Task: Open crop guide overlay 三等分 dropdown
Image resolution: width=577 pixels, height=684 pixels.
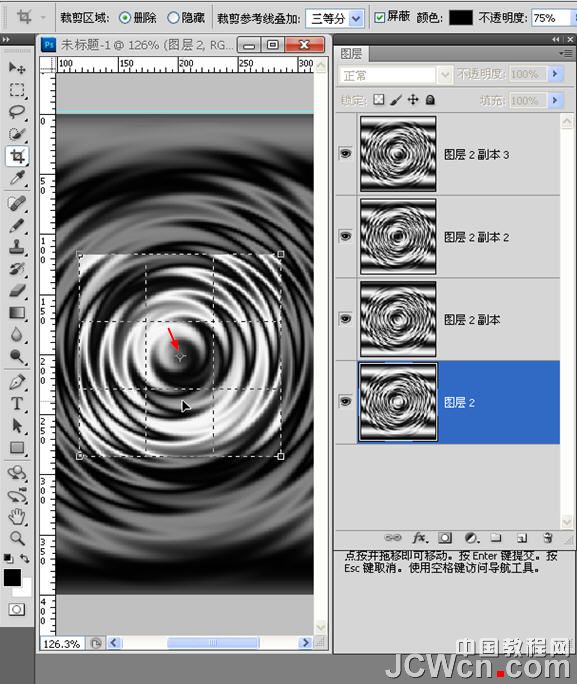Action: (x=356, y=18)
